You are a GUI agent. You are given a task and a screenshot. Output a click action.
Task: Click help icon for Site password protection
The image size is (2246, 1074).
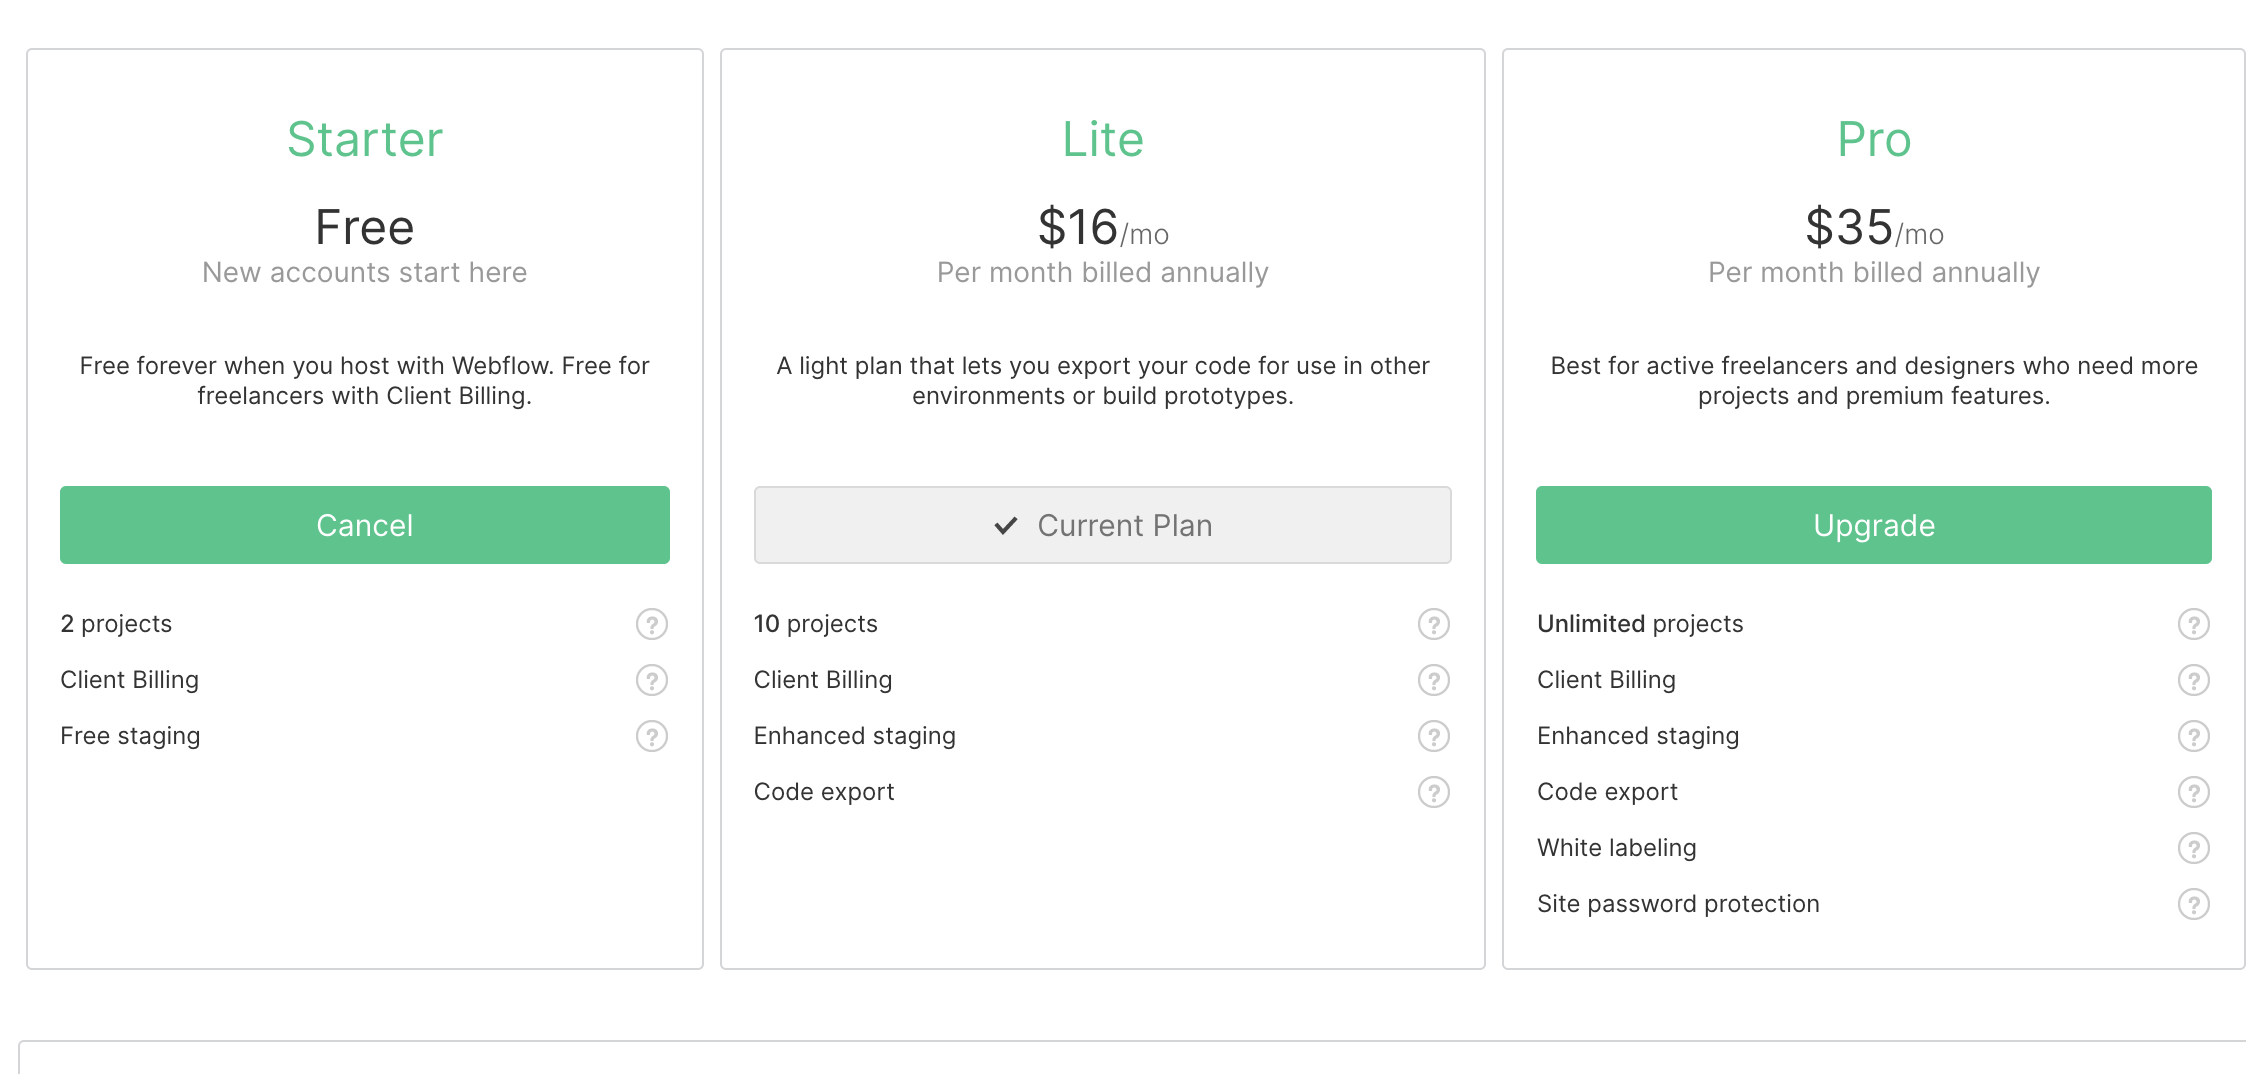pos(2194,904)
